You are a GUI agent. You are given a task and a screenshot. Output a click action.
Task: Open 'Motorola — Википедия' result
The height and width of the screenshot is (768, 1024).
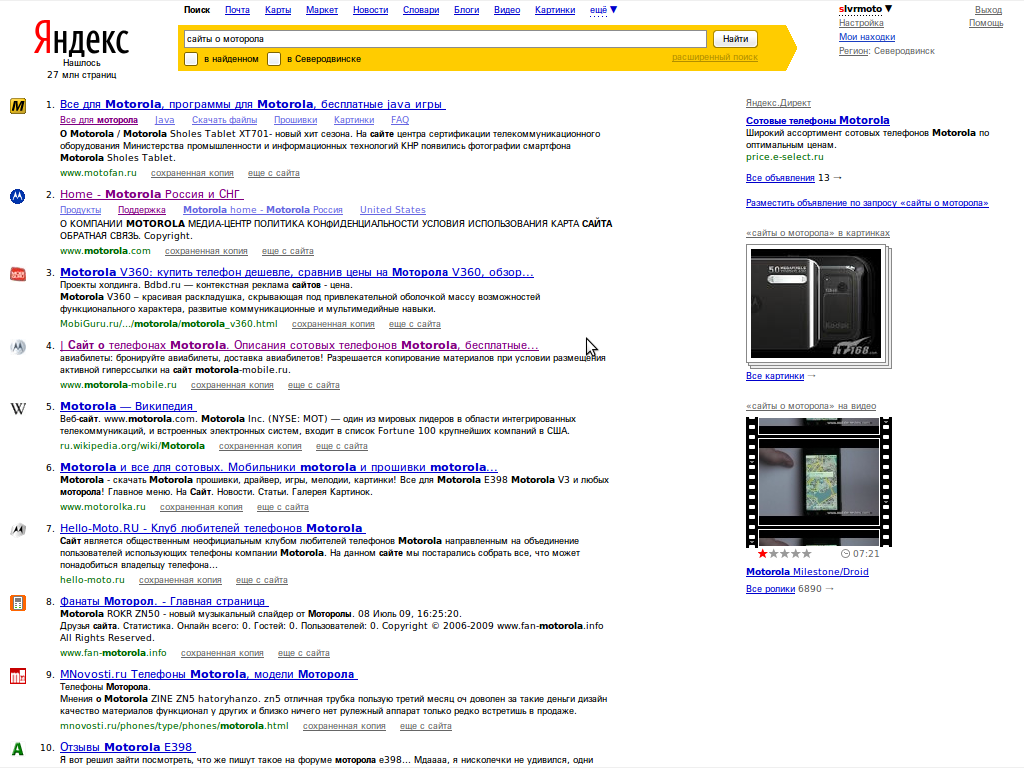click(x=128, y=406)
